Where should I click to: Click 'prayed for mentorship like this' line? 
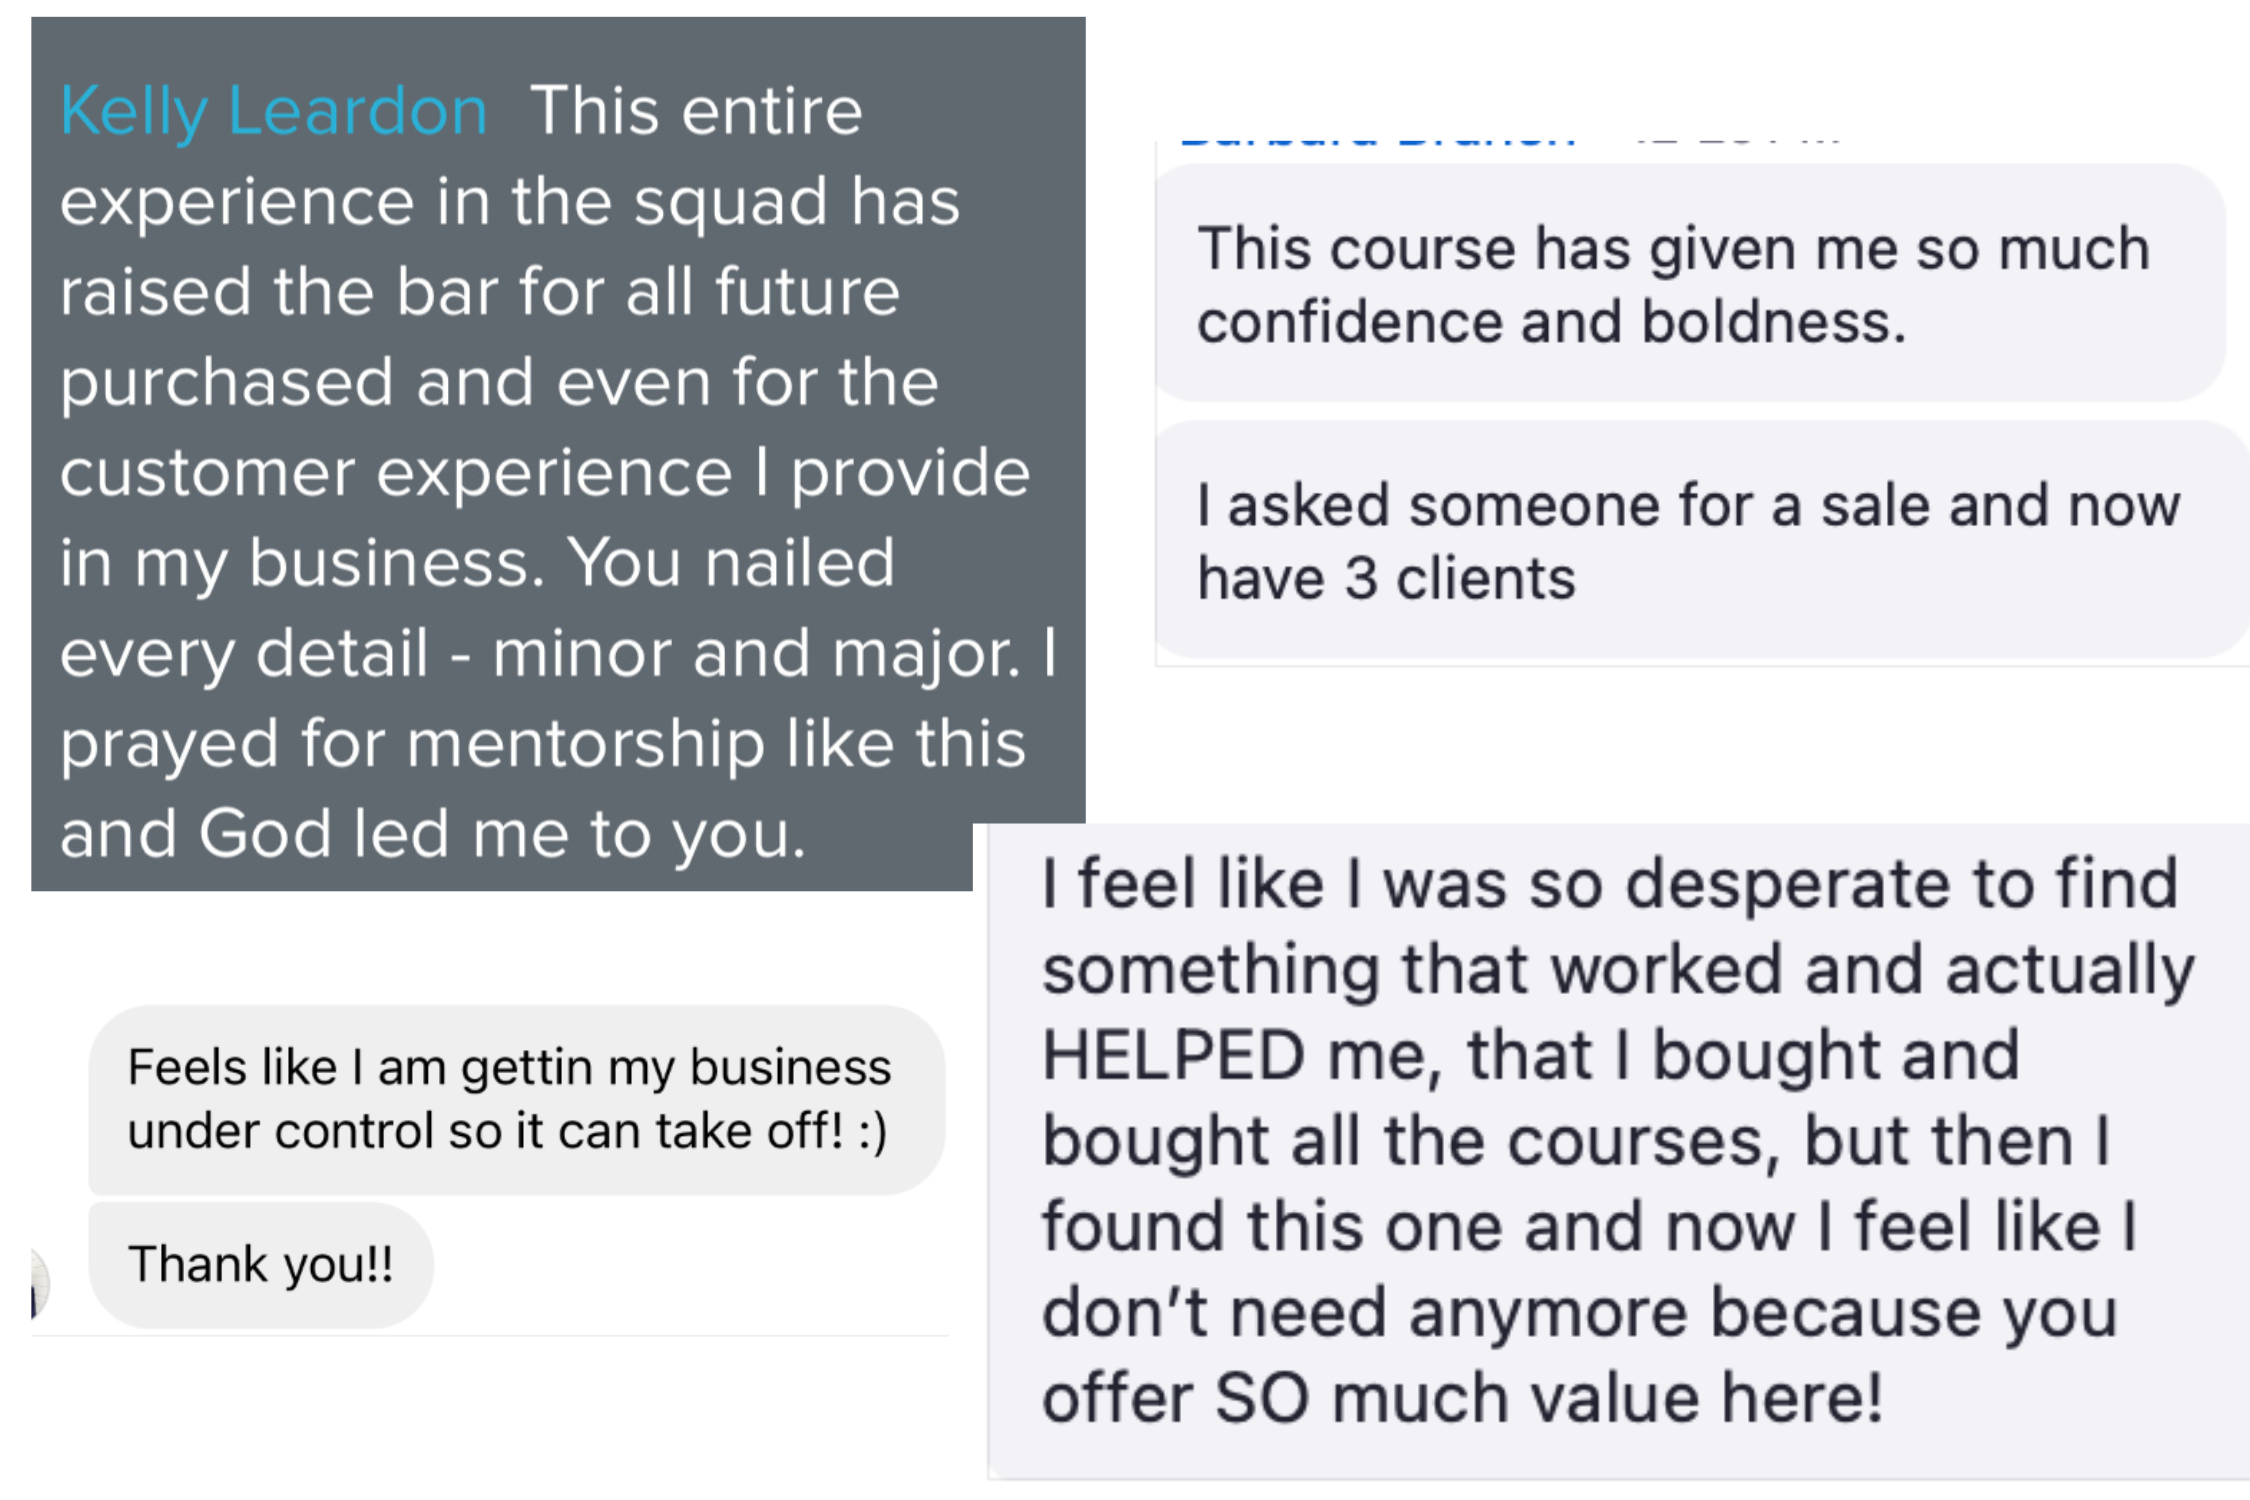pos(543,744)
